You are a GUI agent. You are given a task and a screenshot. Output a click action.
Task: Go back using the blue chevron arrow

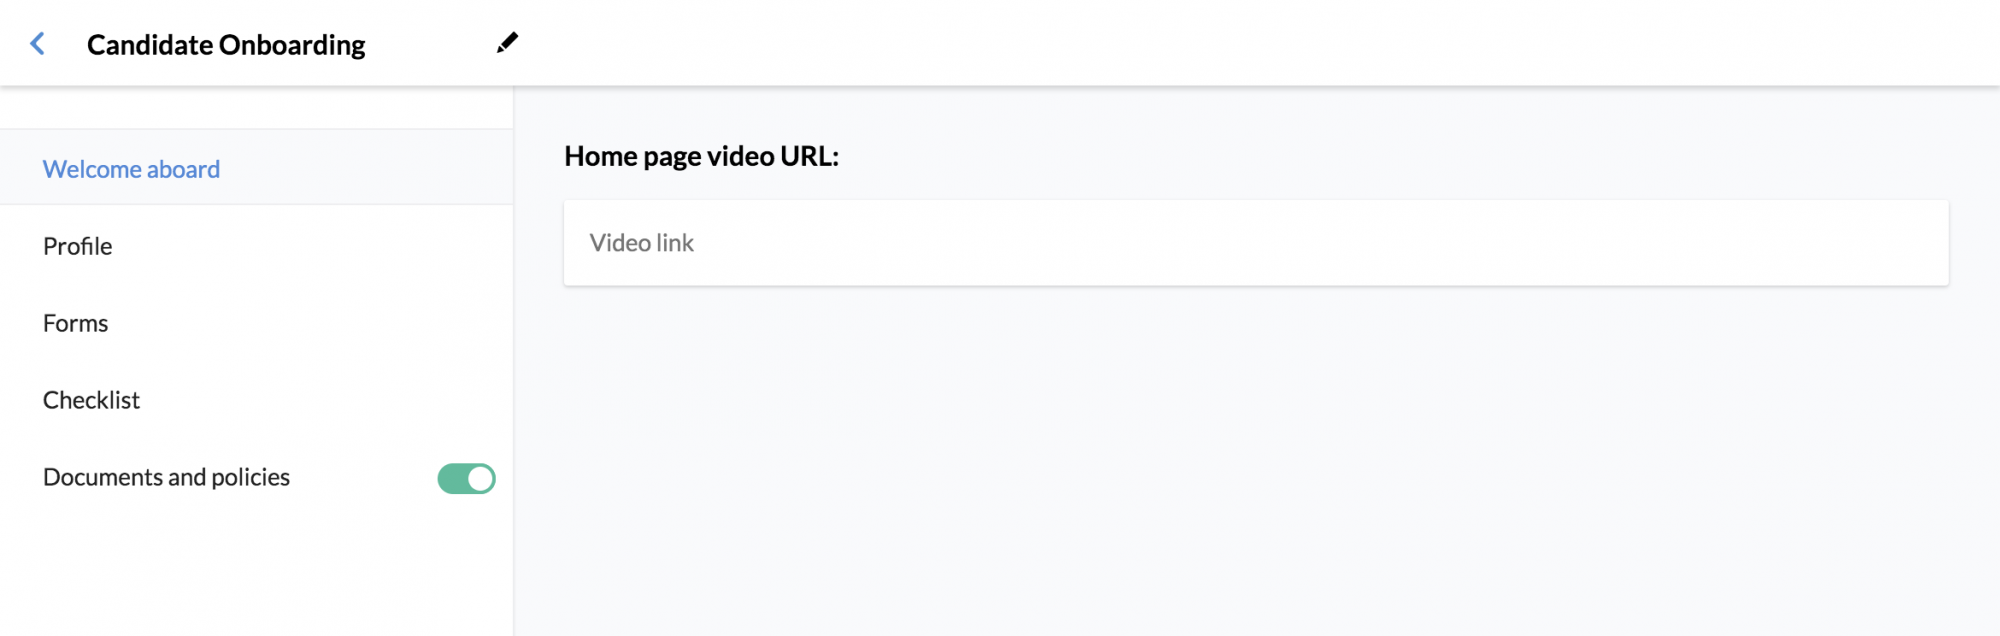pos(38,44)
